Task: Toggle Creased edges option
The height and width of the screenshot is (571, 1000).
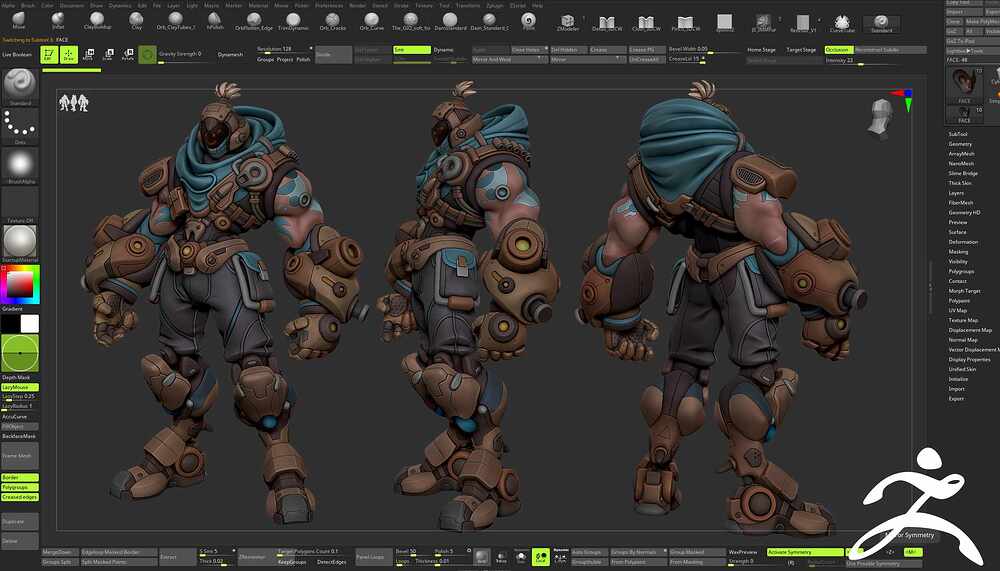Action: (20, 496)
